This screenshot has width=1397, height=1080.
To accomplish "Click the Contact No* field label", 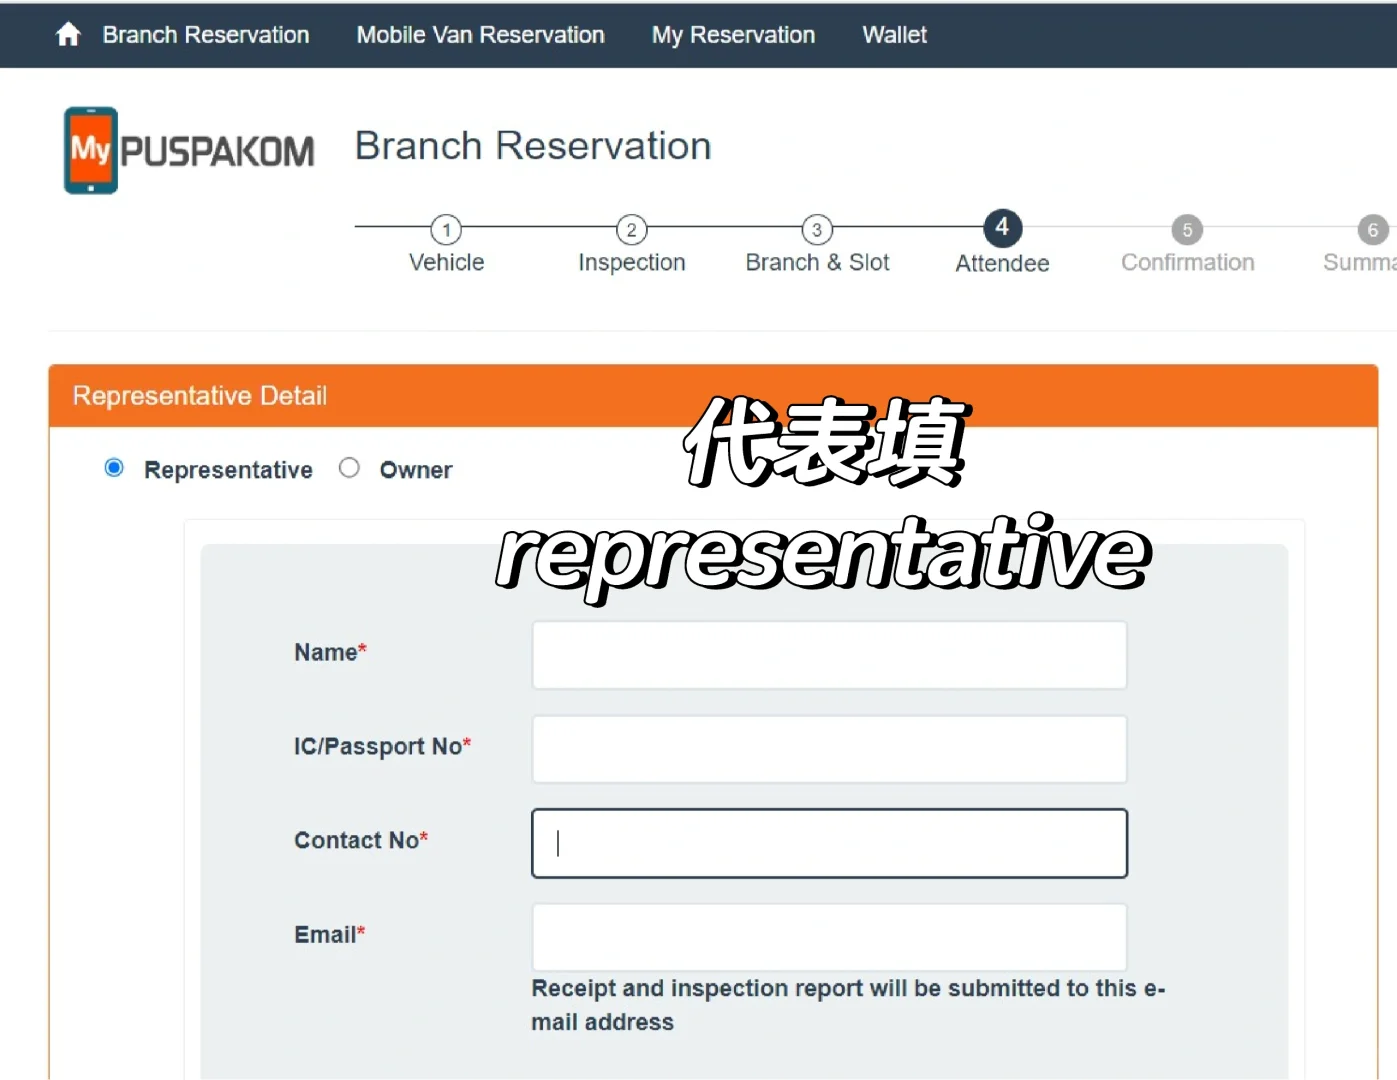I will 361,840.
